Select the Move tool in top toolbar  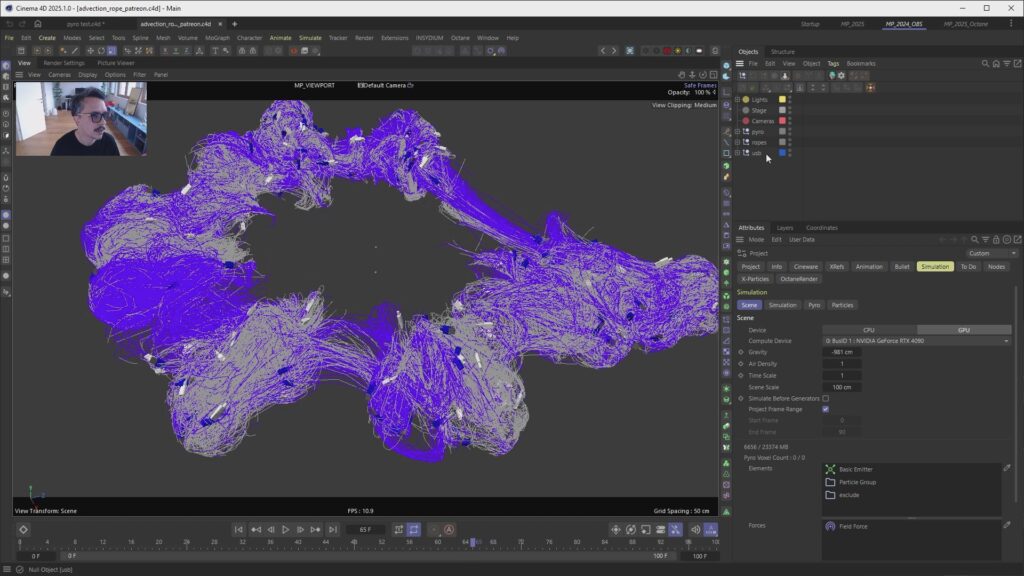point(90,50)
